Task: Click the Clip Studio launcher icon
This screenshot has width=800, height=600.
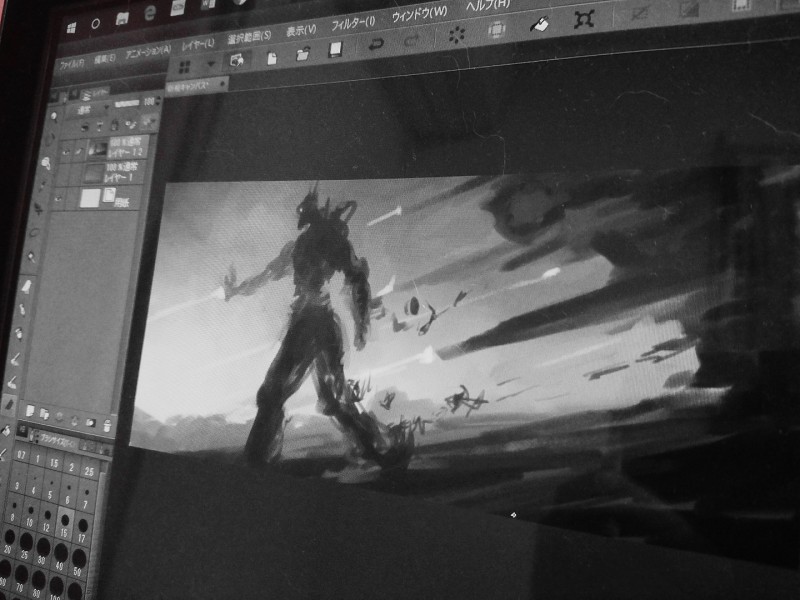Action: click(237, 60)
